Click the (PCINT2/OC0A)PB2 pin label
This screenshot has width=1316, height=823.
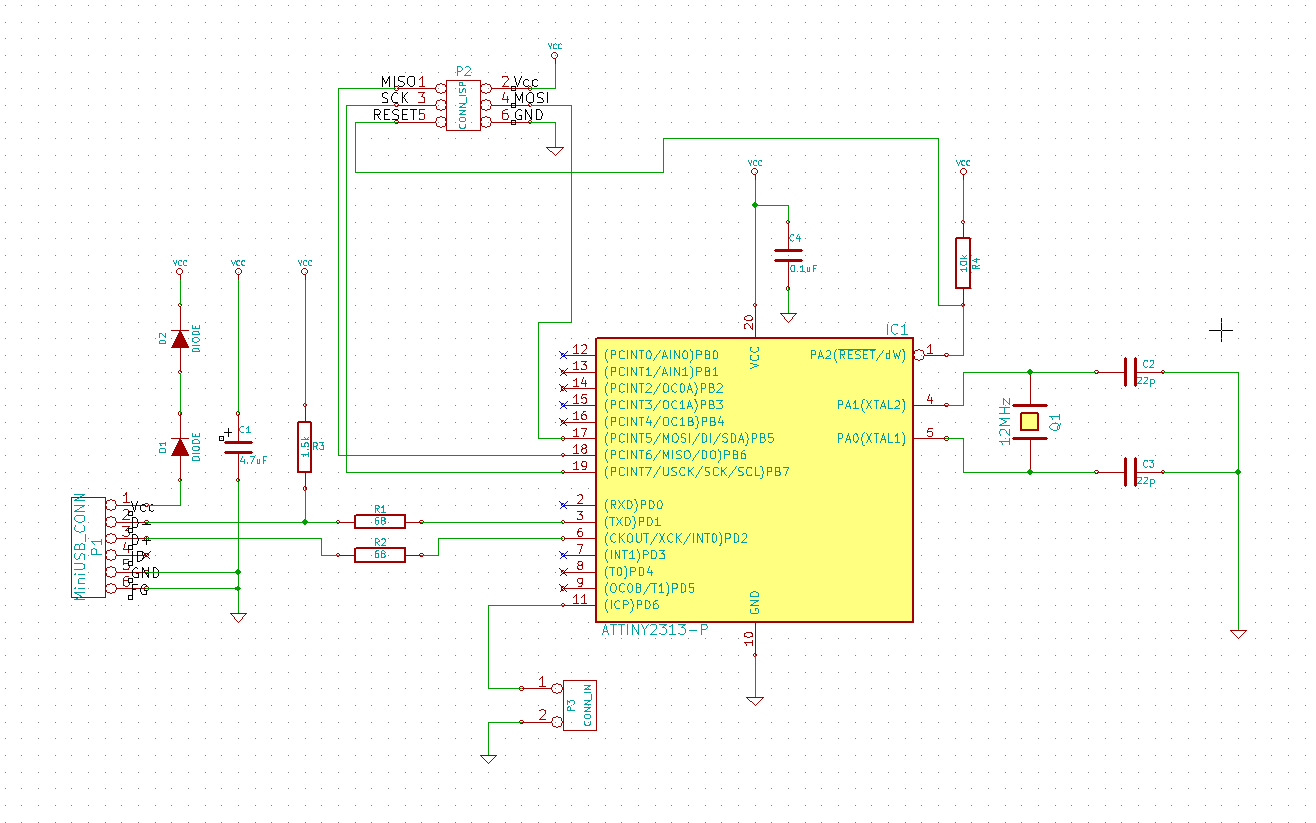(x=663, y=388)
